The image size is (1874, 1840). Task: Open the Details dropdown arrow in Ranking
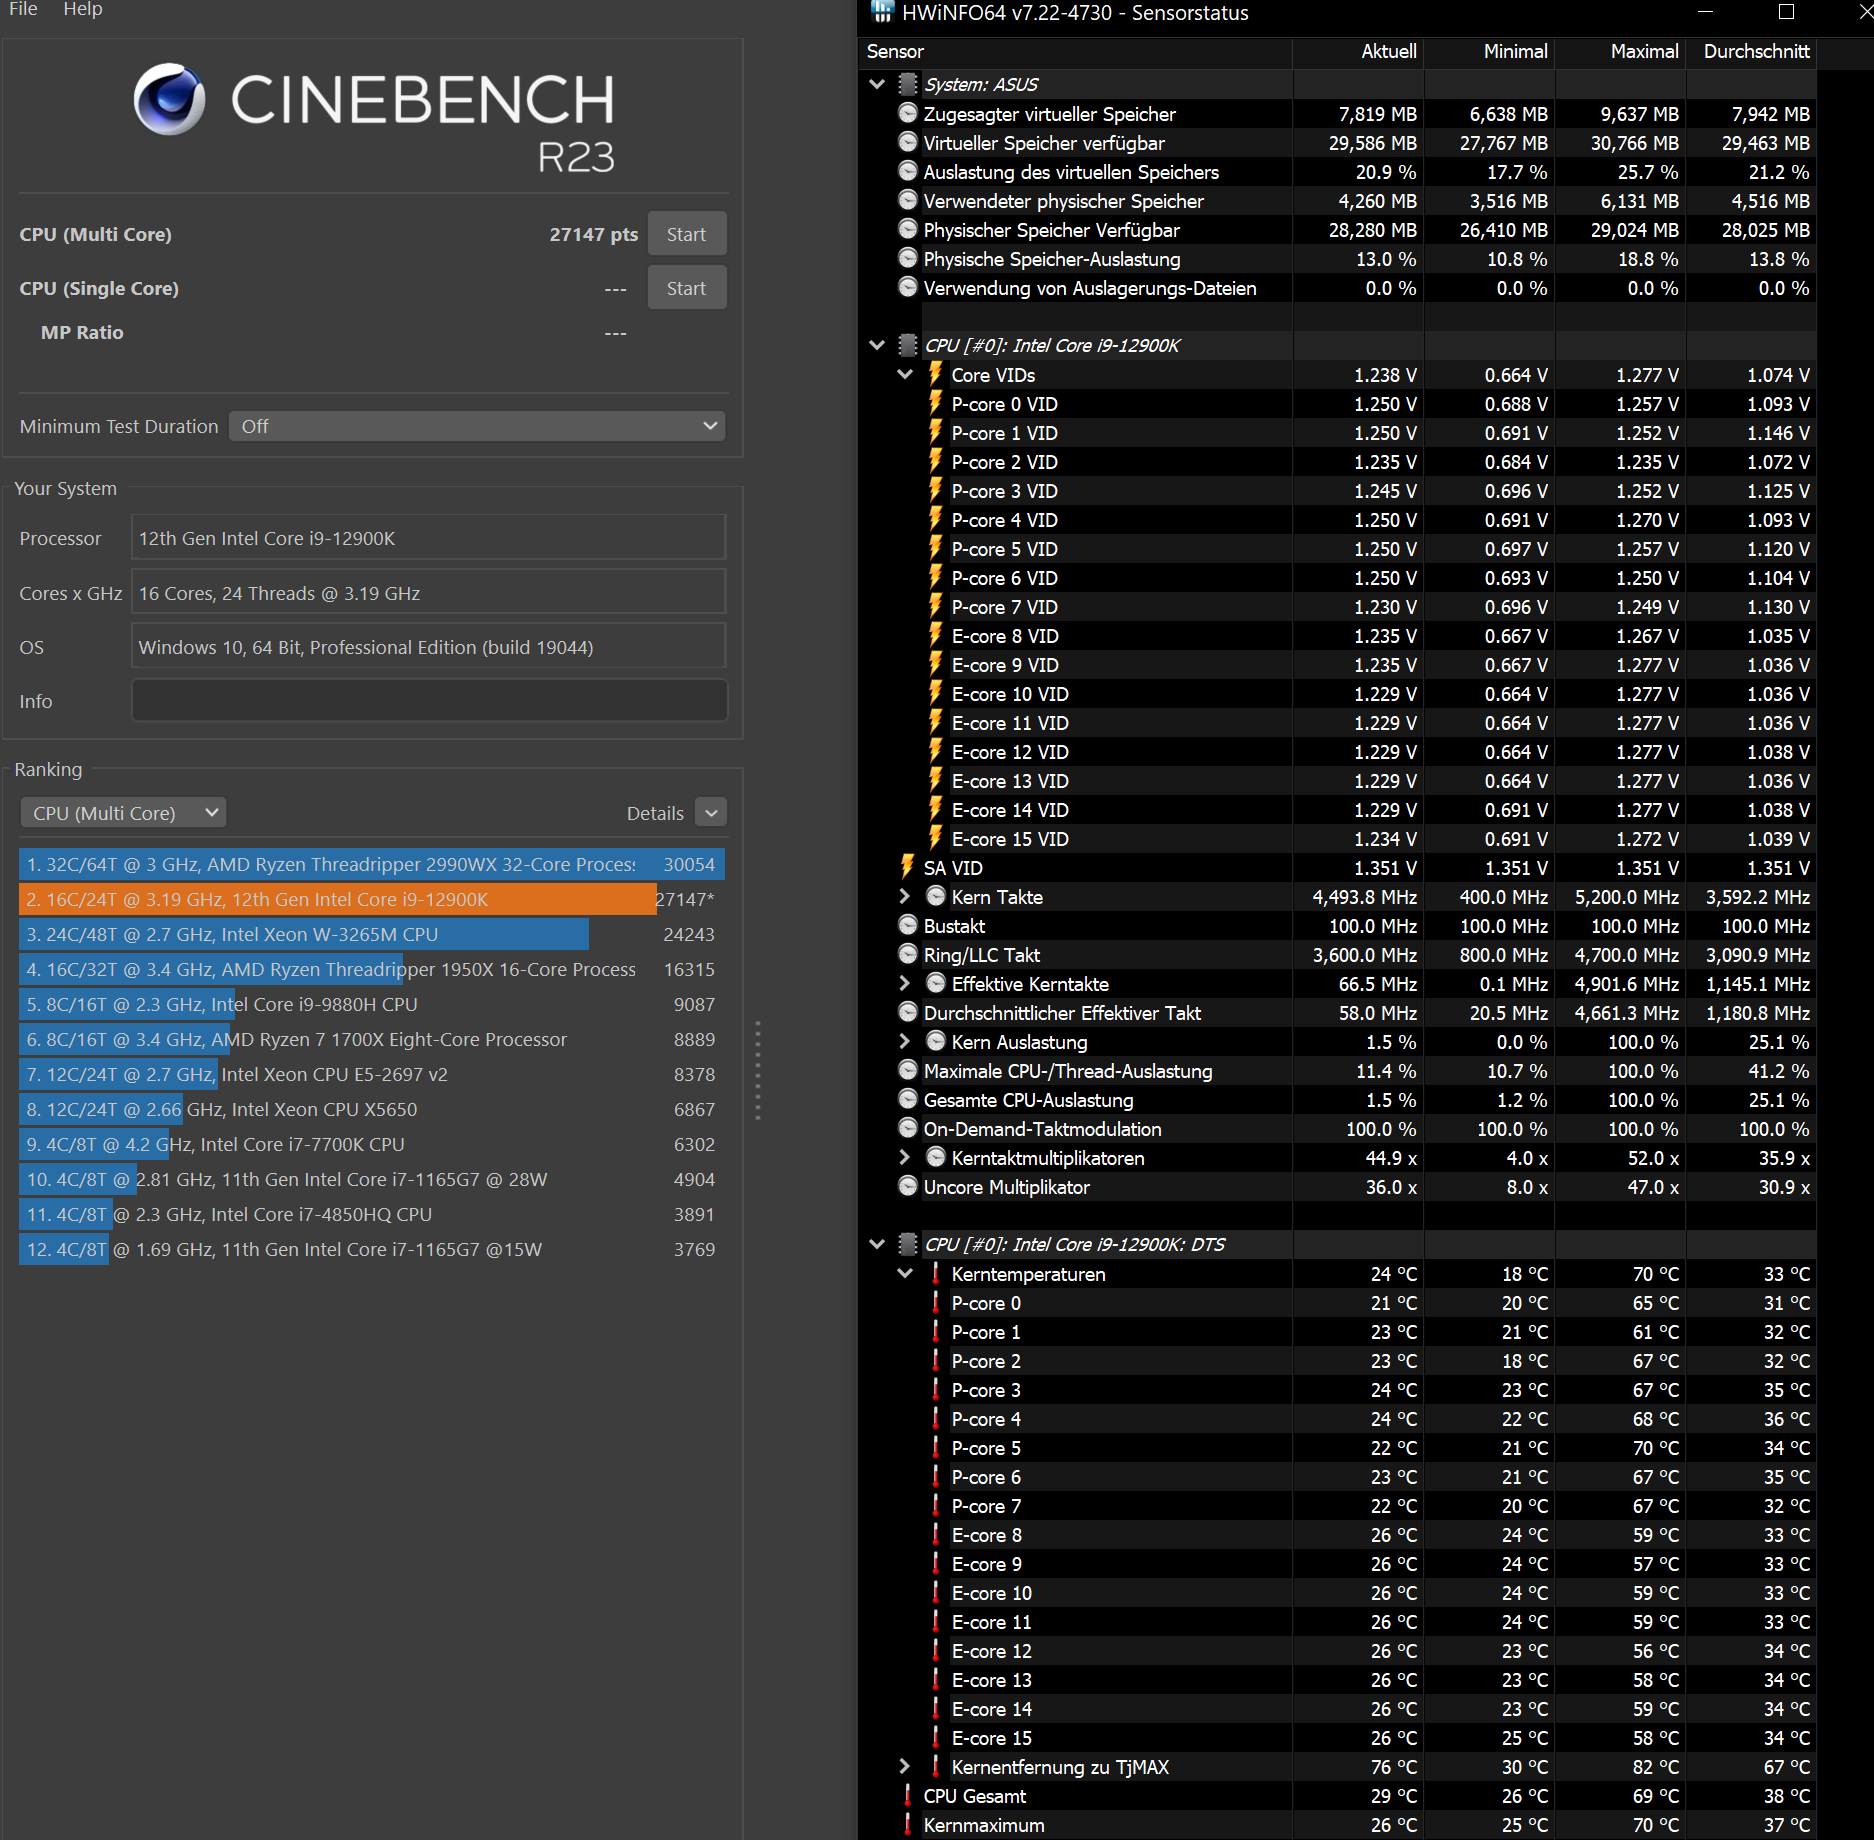click(x=711, y=813)
